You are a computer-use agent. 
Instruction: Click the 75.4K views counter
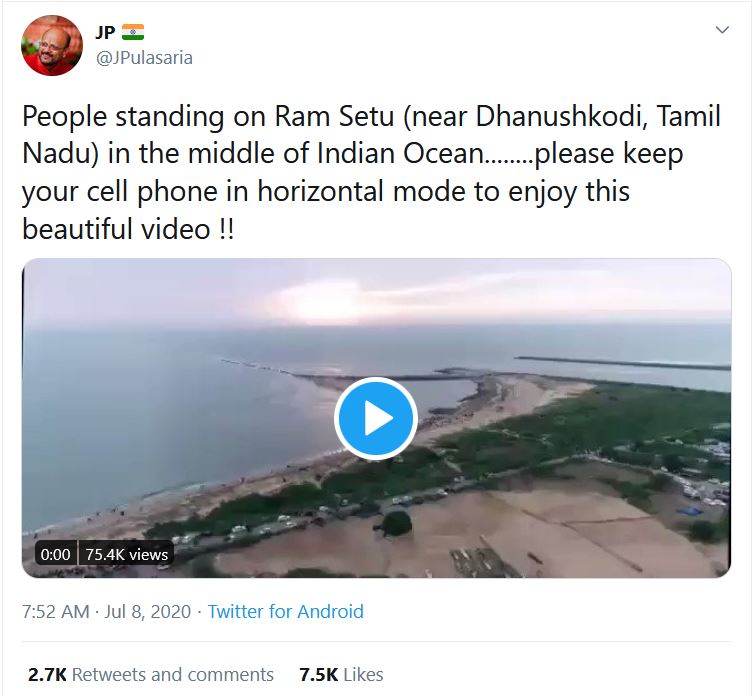click(127, 554)
